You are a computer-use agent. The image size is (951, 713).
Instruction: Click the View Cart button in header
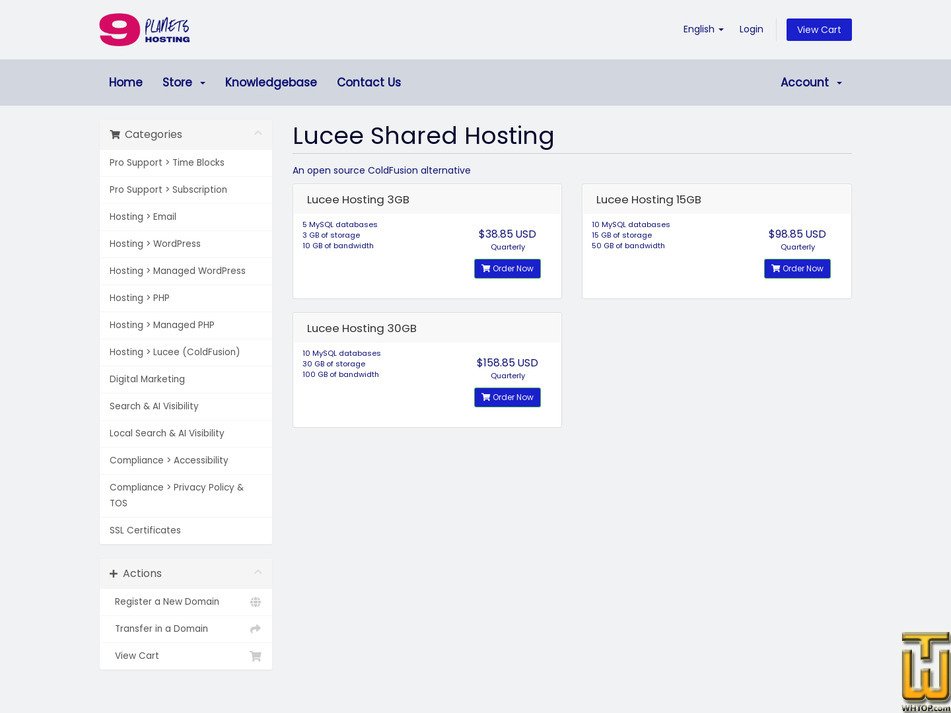point(819,30)
